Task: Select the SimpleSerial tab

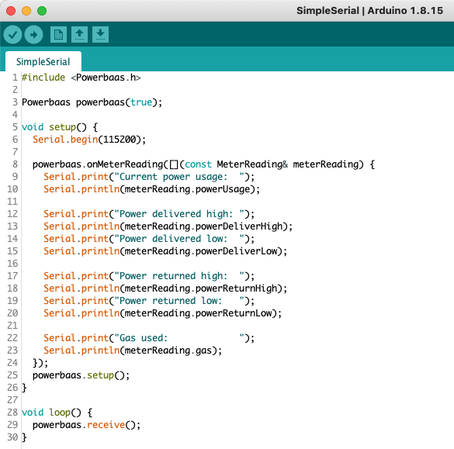Action: click(43, 61)
